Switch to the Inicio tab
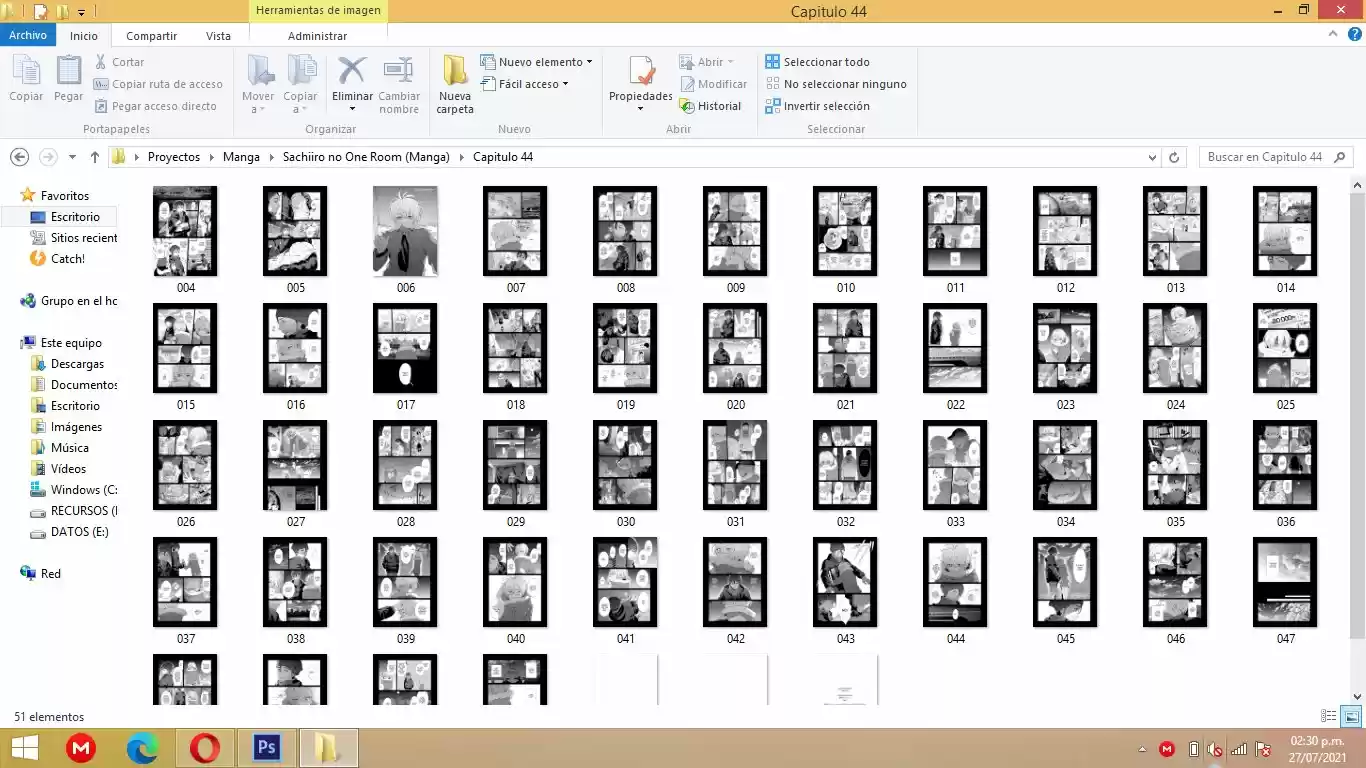Screen dimensions: 1366x768 84,36
